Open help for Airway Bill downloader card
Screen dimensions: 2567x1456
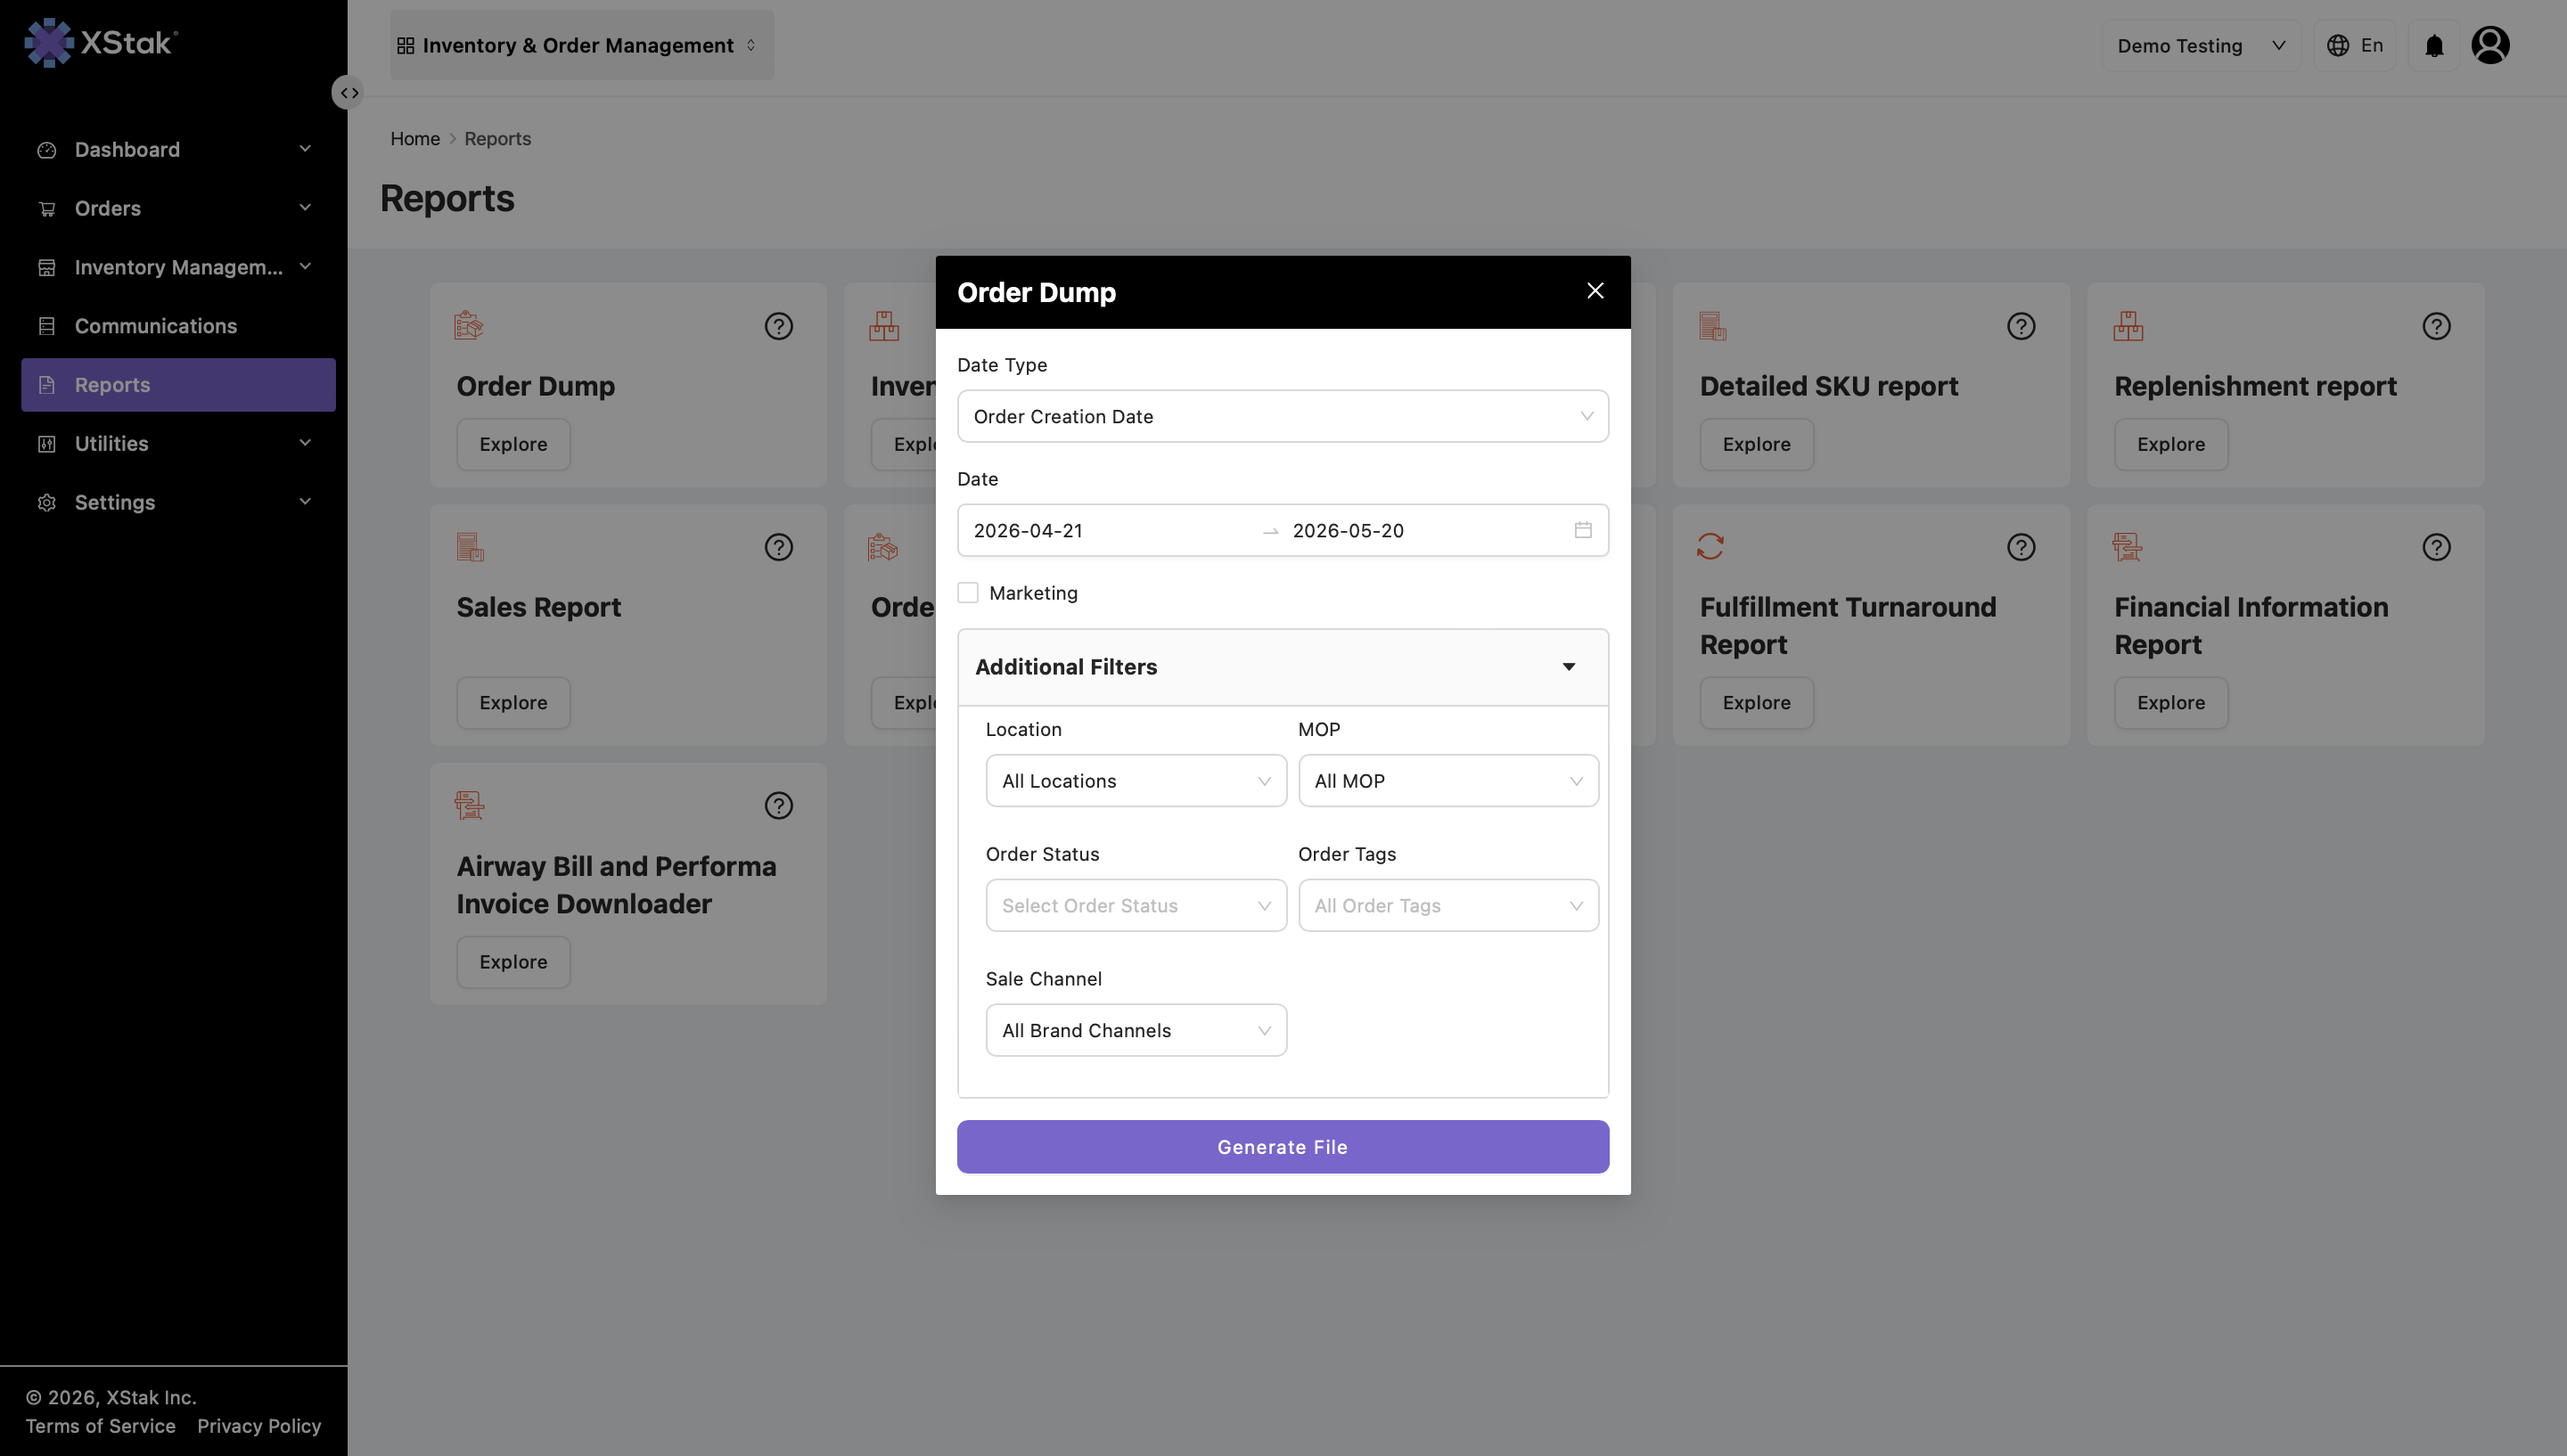tap(778, 806)
